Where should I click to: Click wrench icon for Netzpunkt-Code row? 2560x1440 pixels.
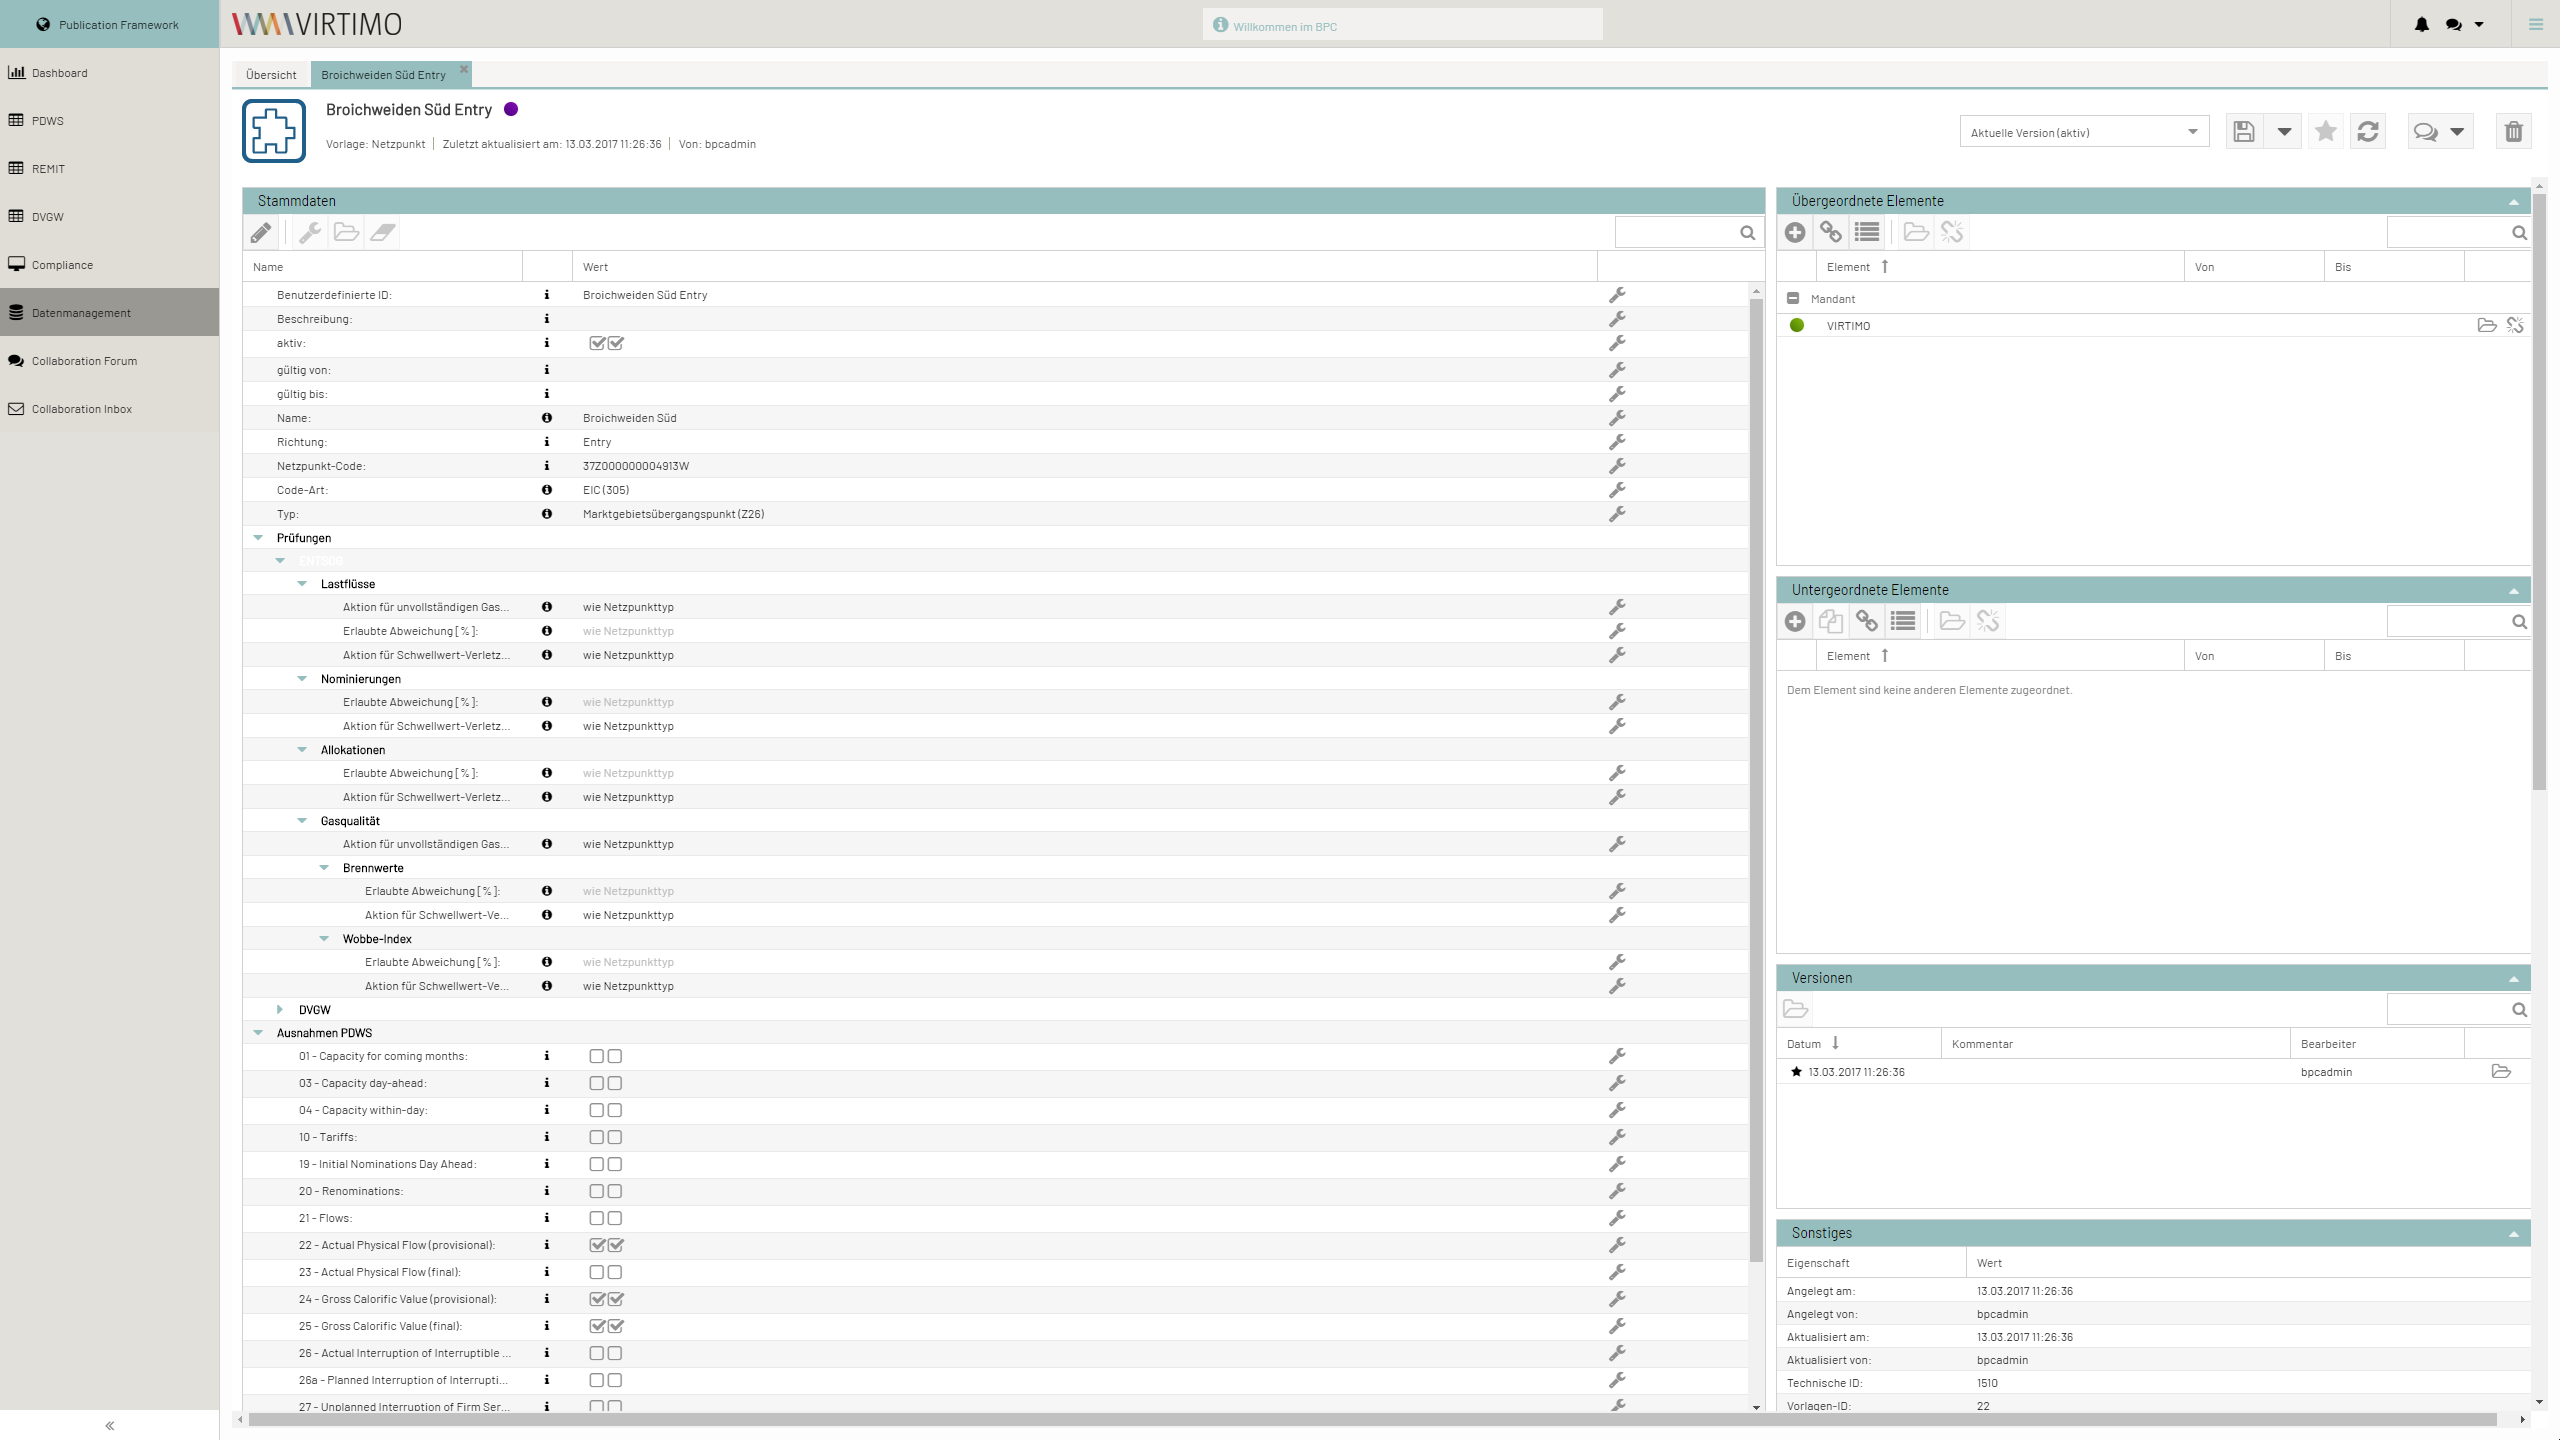point(1617,467)
